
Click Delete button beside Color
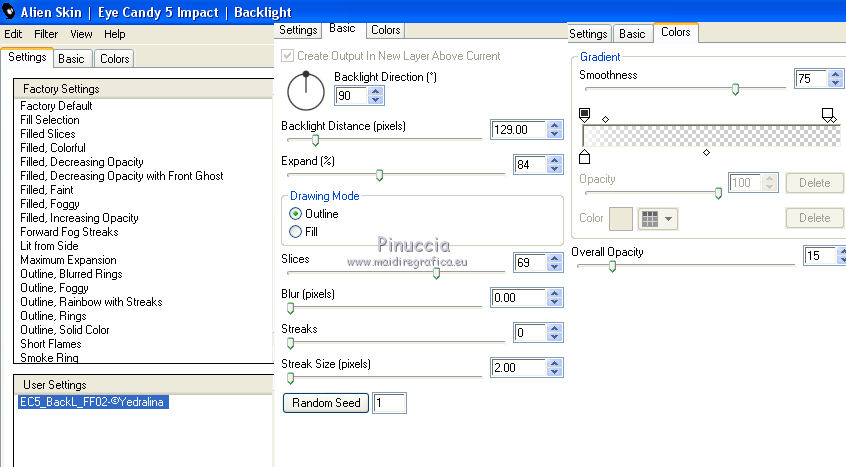click(x=814, y=218)
